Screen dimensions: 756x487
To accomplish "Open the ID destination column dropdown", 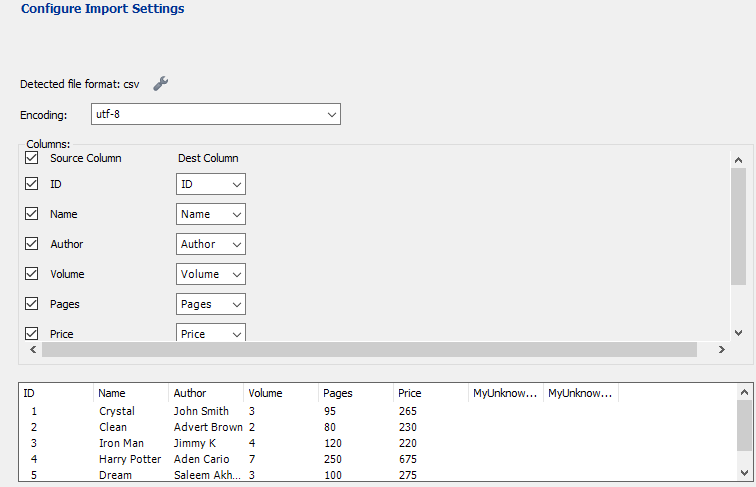I will tap(211, 184).
